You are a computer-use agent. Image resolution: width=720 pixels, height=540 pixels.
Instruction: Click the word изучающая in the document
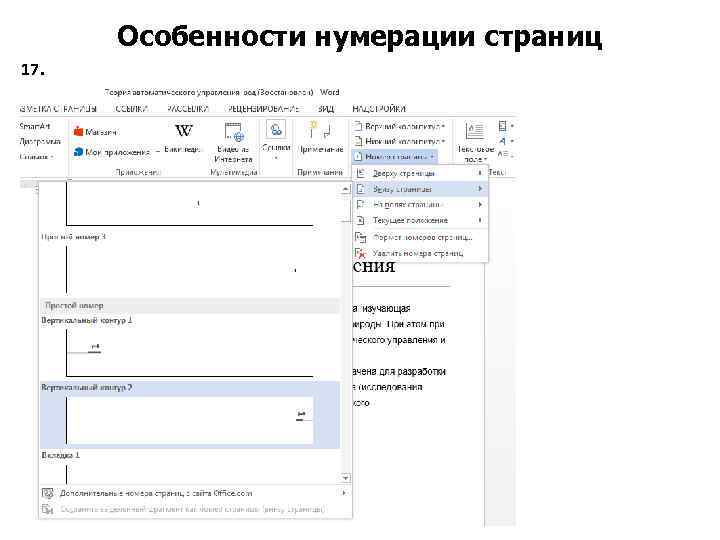(386, 309)
